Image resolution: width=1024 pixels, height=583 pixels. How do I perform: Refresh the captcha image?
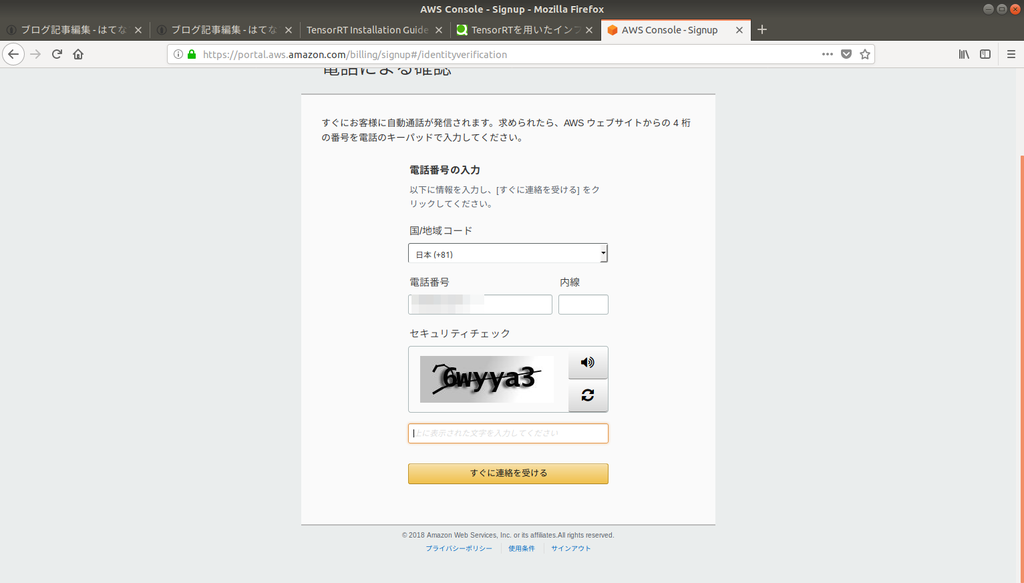coord(588,396)
